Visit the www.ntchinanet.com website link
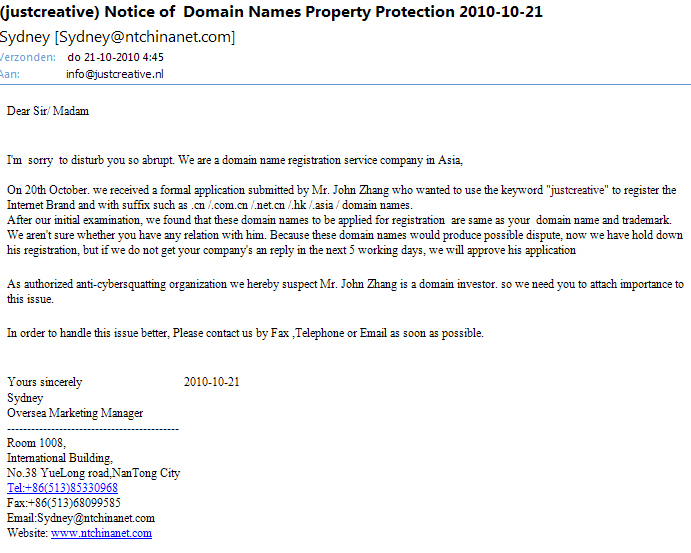 pyautogui.click(x=101, y=533)
